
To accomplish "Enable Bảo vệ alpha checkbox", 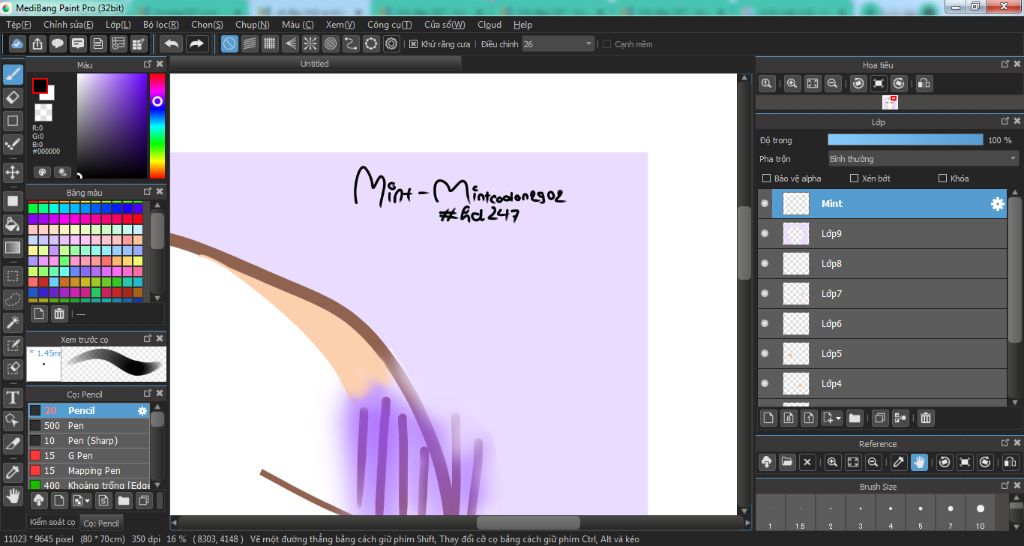I will click(767, 178).
